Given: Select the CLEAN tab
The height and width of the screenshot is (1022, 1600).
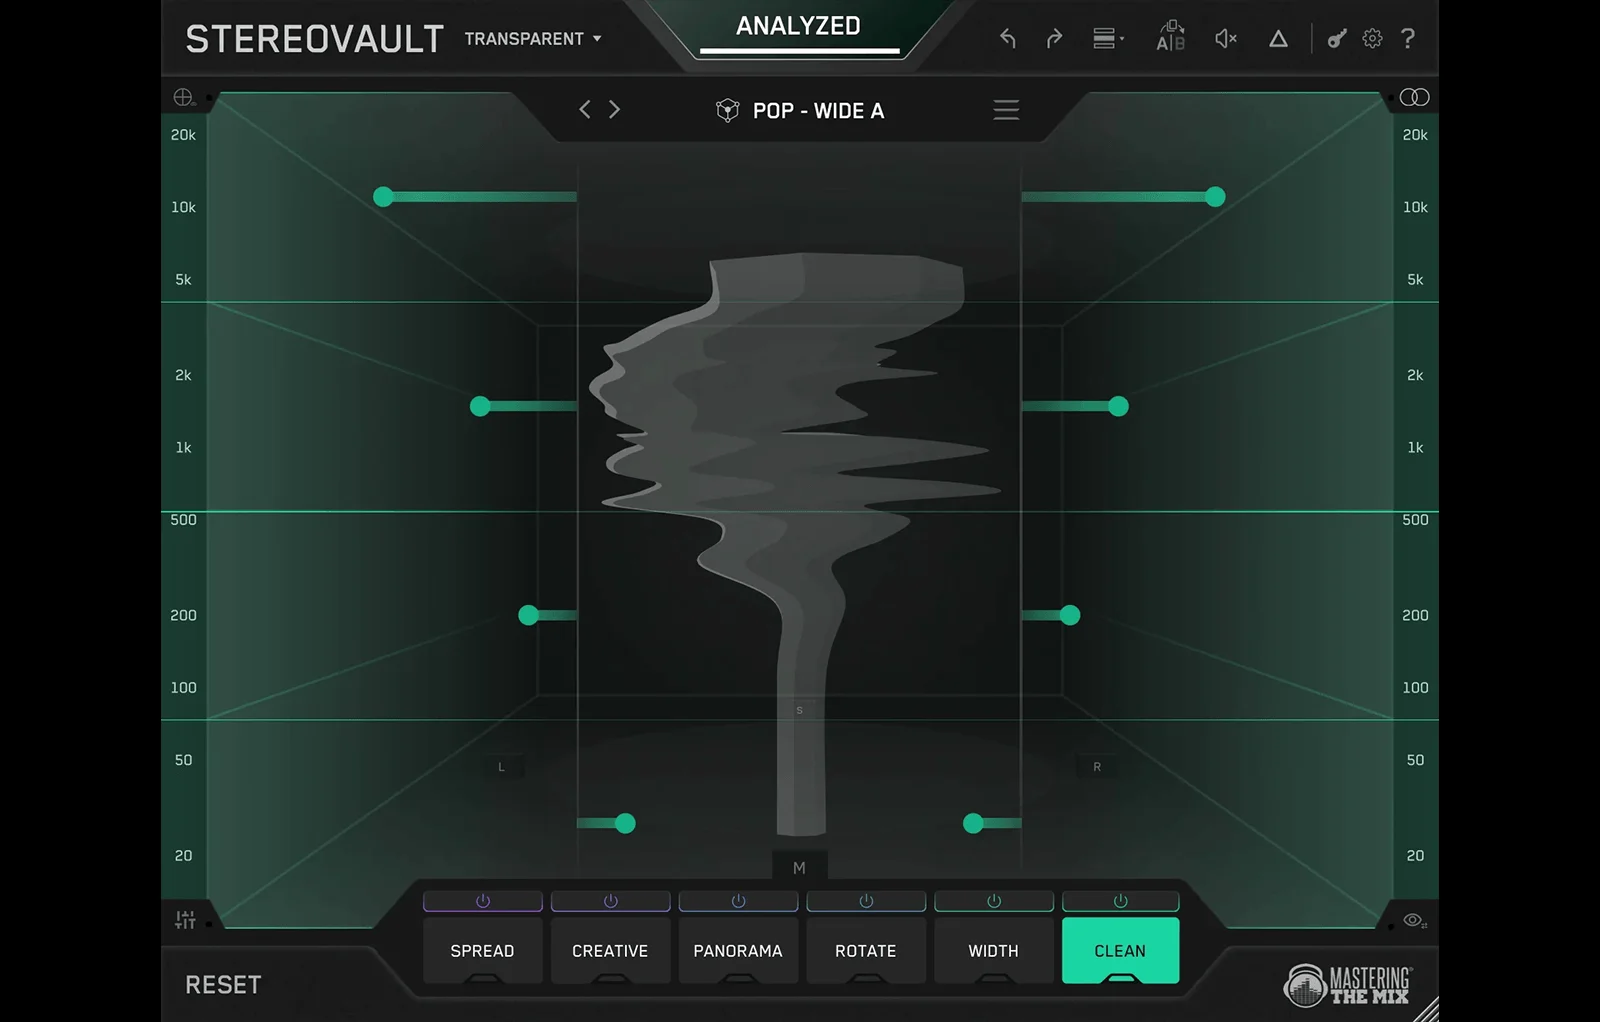Looking at the screenshot, I should click(x=1121, y=950).
